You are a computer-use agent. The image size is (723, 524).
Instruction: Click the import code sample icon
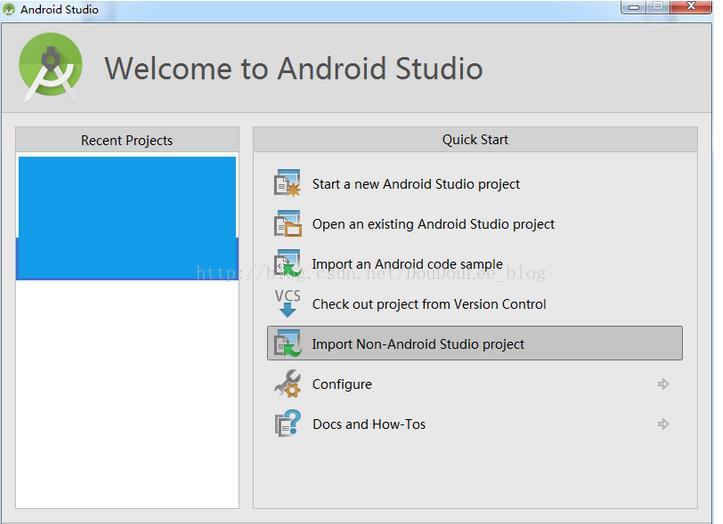(287, 263)
